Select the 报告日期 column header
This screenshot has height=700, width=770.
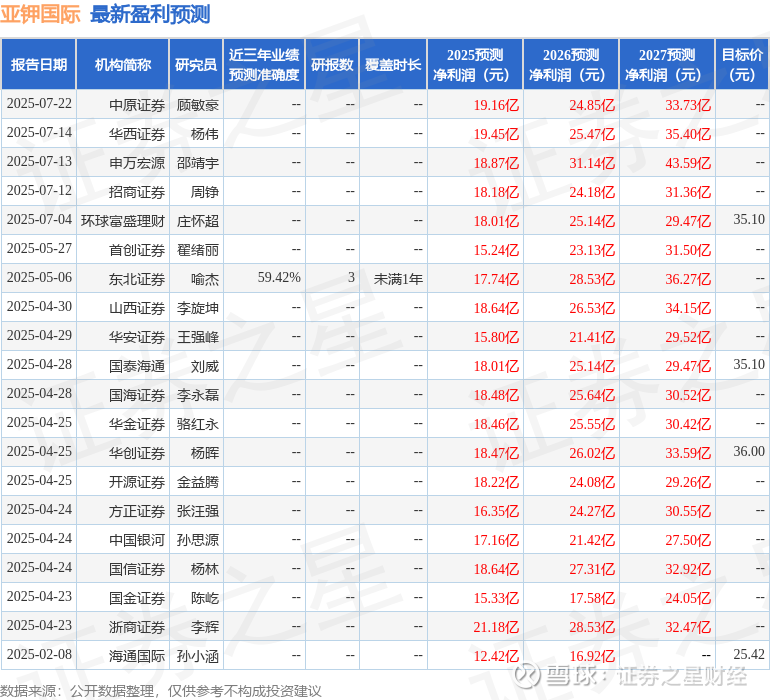point(39,64)
